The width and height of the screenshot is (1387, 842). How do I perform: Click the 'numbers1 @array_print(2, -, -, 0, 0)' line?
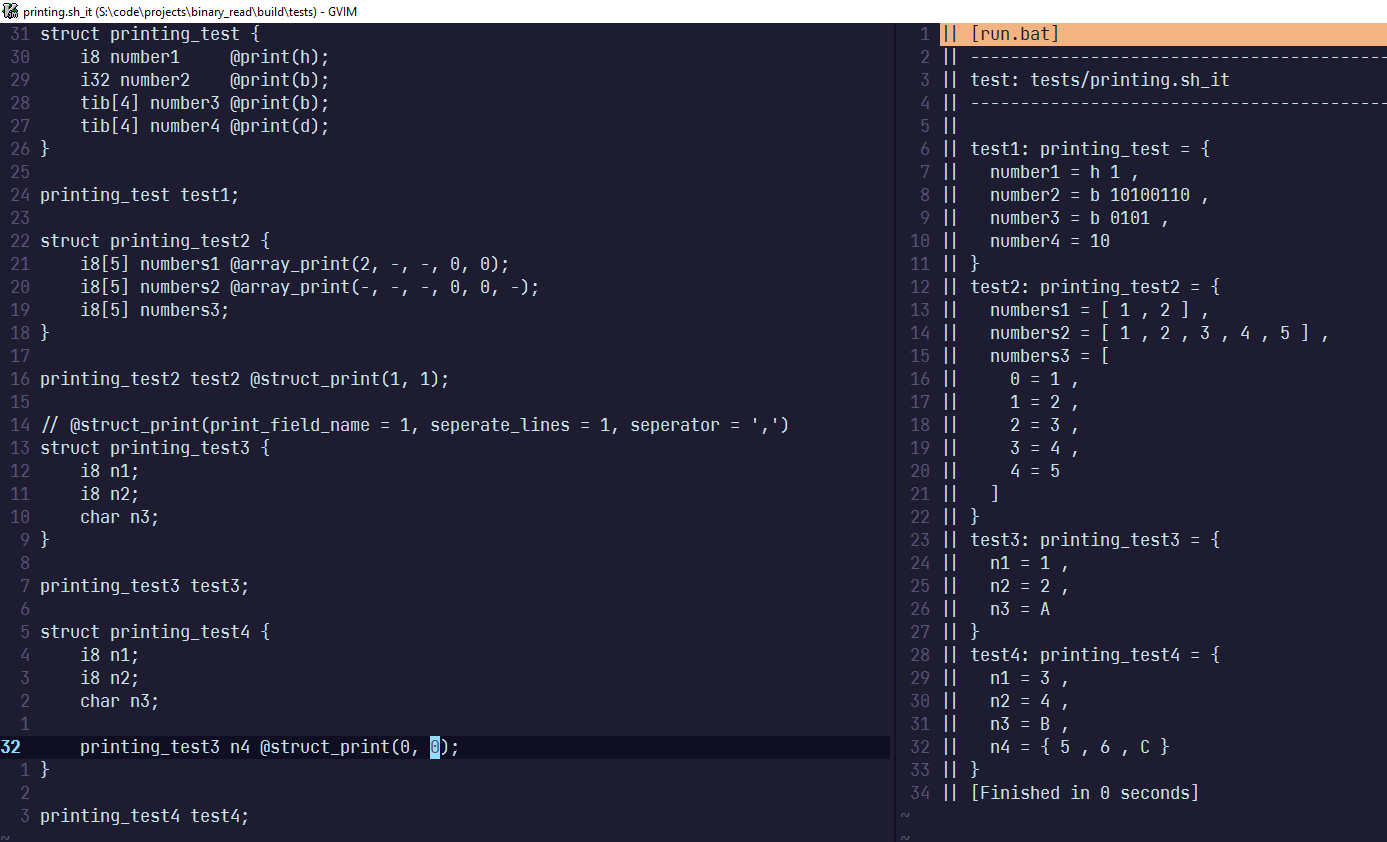tap(295, 264)
